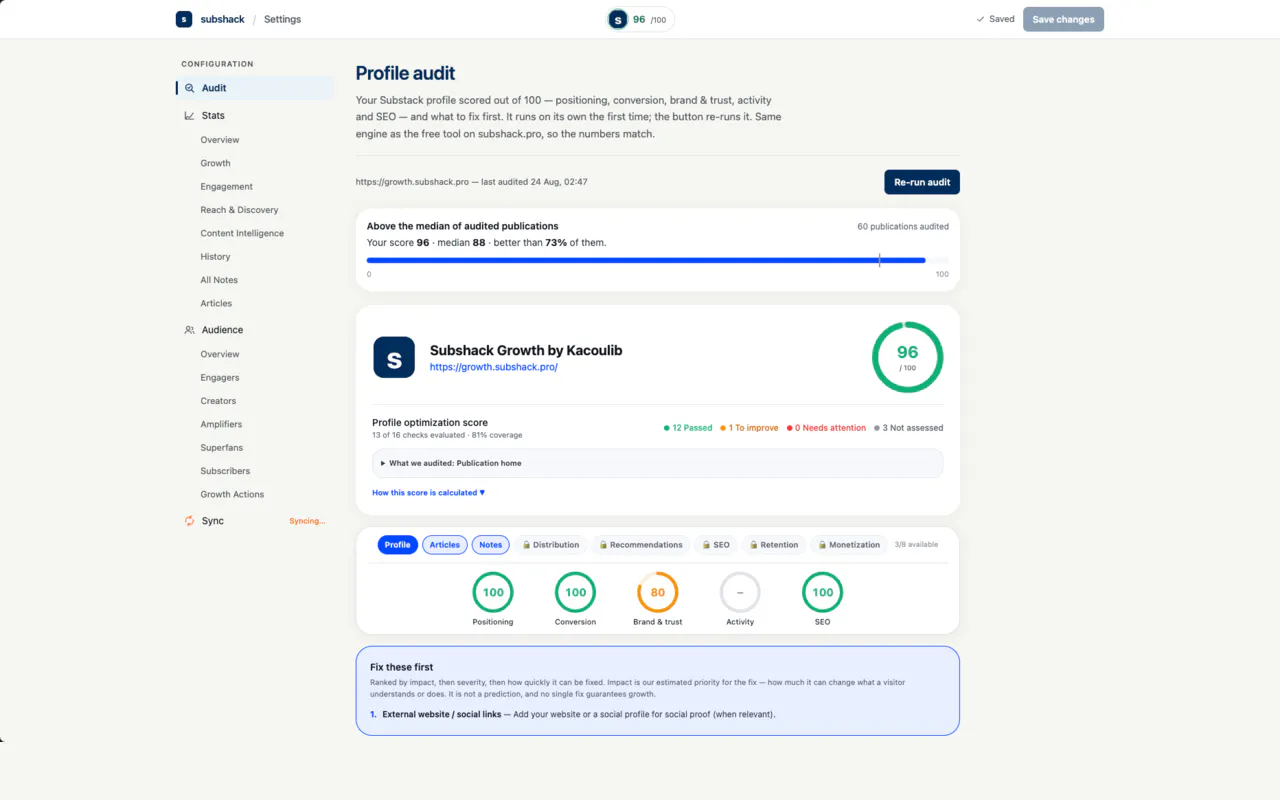
Task: Select the Conversion score circle
Action: pyautogui.click(x=576, y=592)
